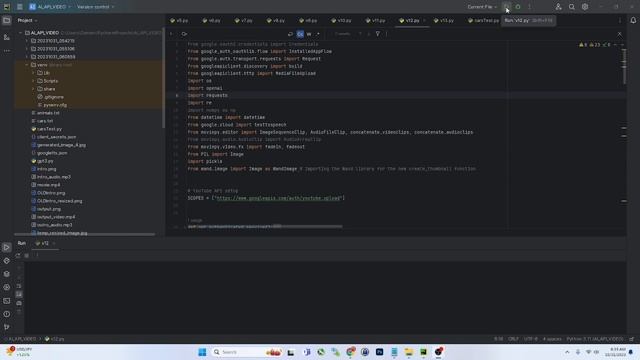Screen dimensions: 640x360
Task: Open the Git version control tool window
Action: (x=7, y=327)
